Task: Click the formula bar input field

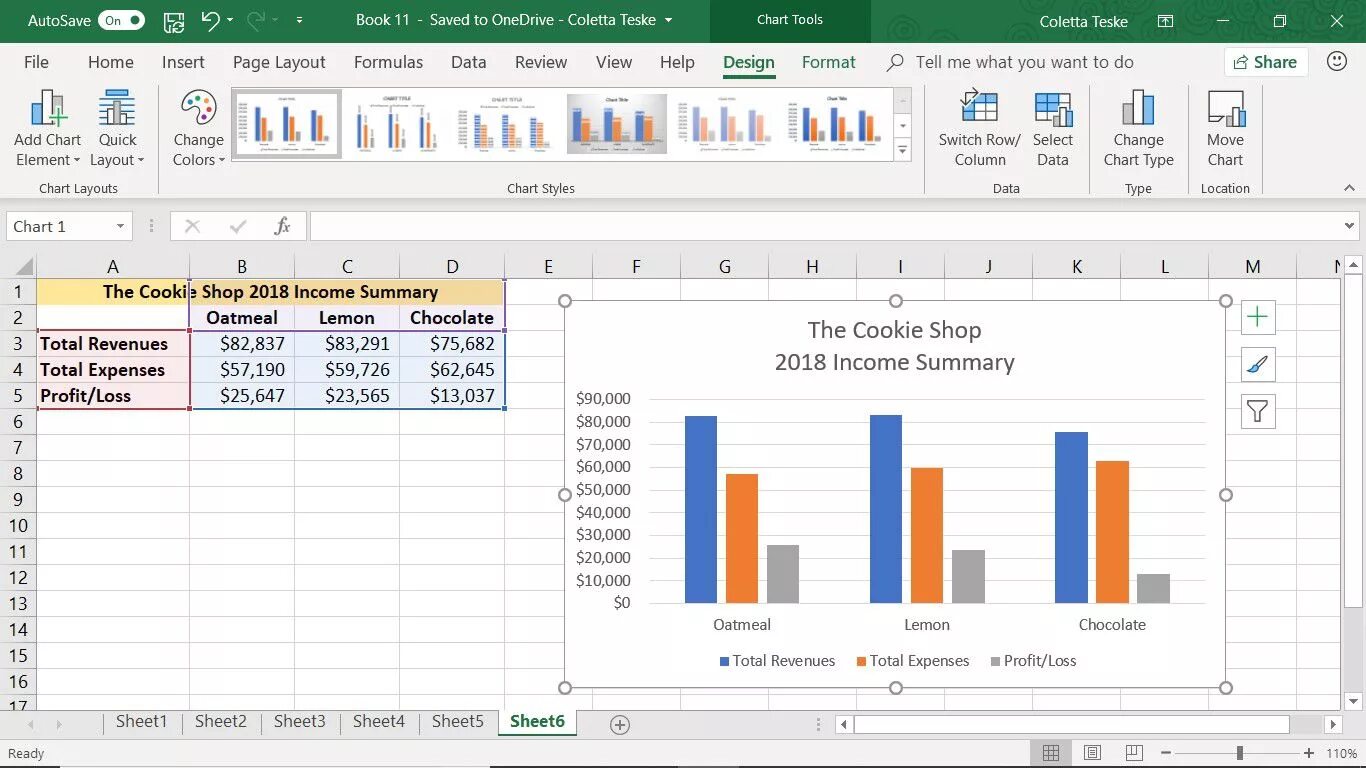Action: [825, 227]
